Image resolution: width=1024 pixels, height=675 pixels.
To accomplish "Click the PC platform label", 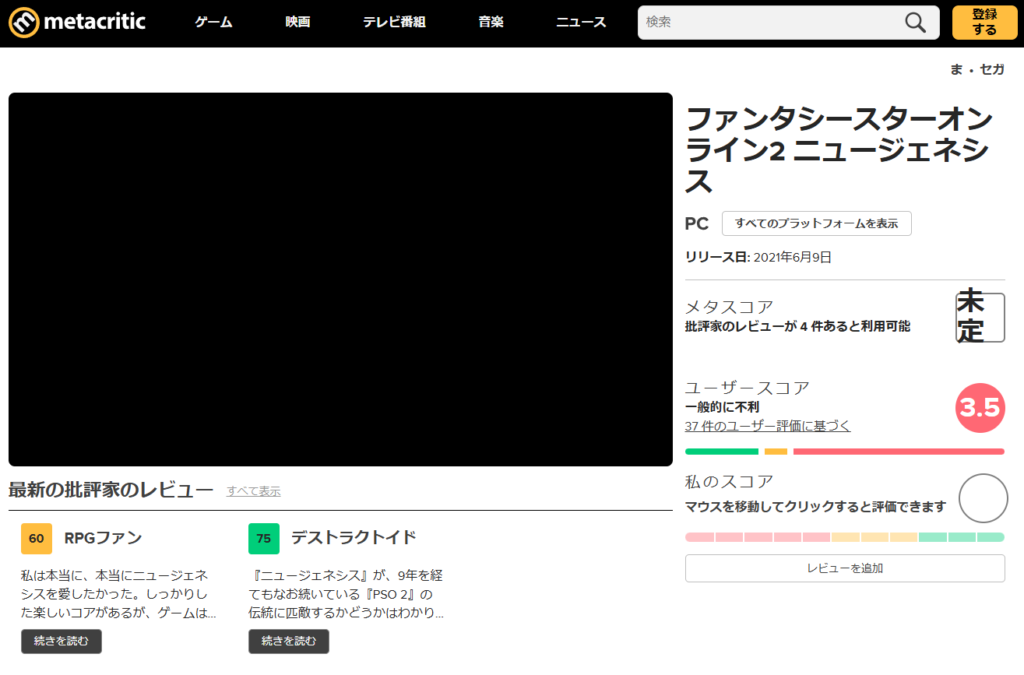I will 696,224.
